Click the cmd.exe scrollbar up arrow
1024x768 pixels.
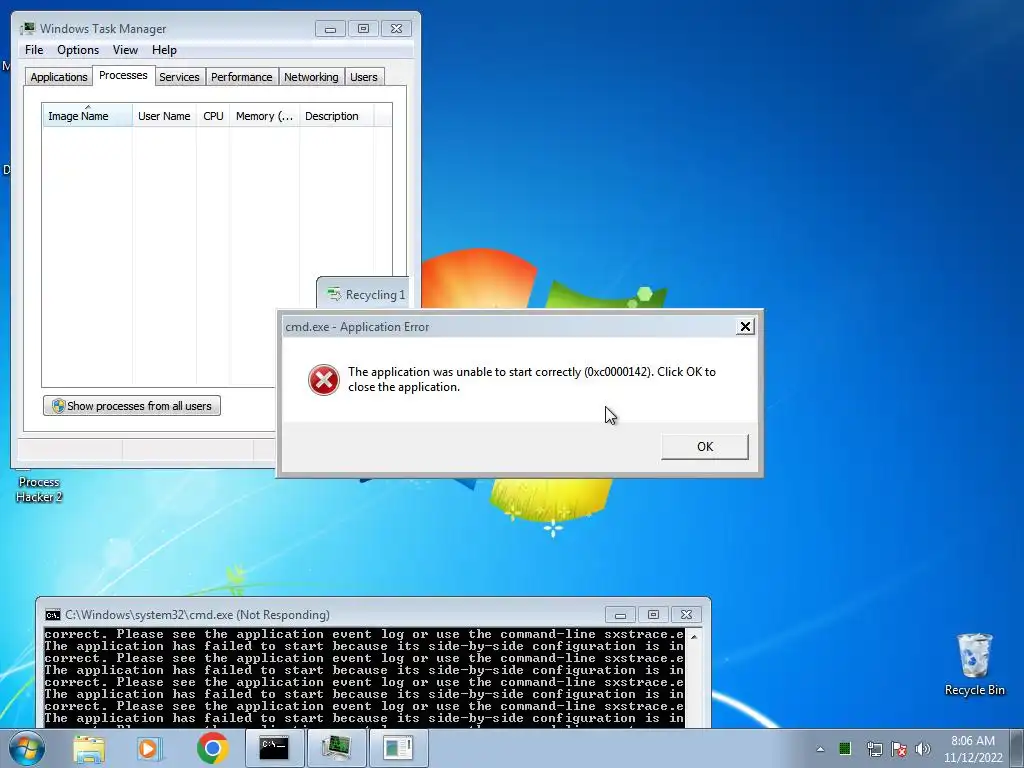click(694, 637)
